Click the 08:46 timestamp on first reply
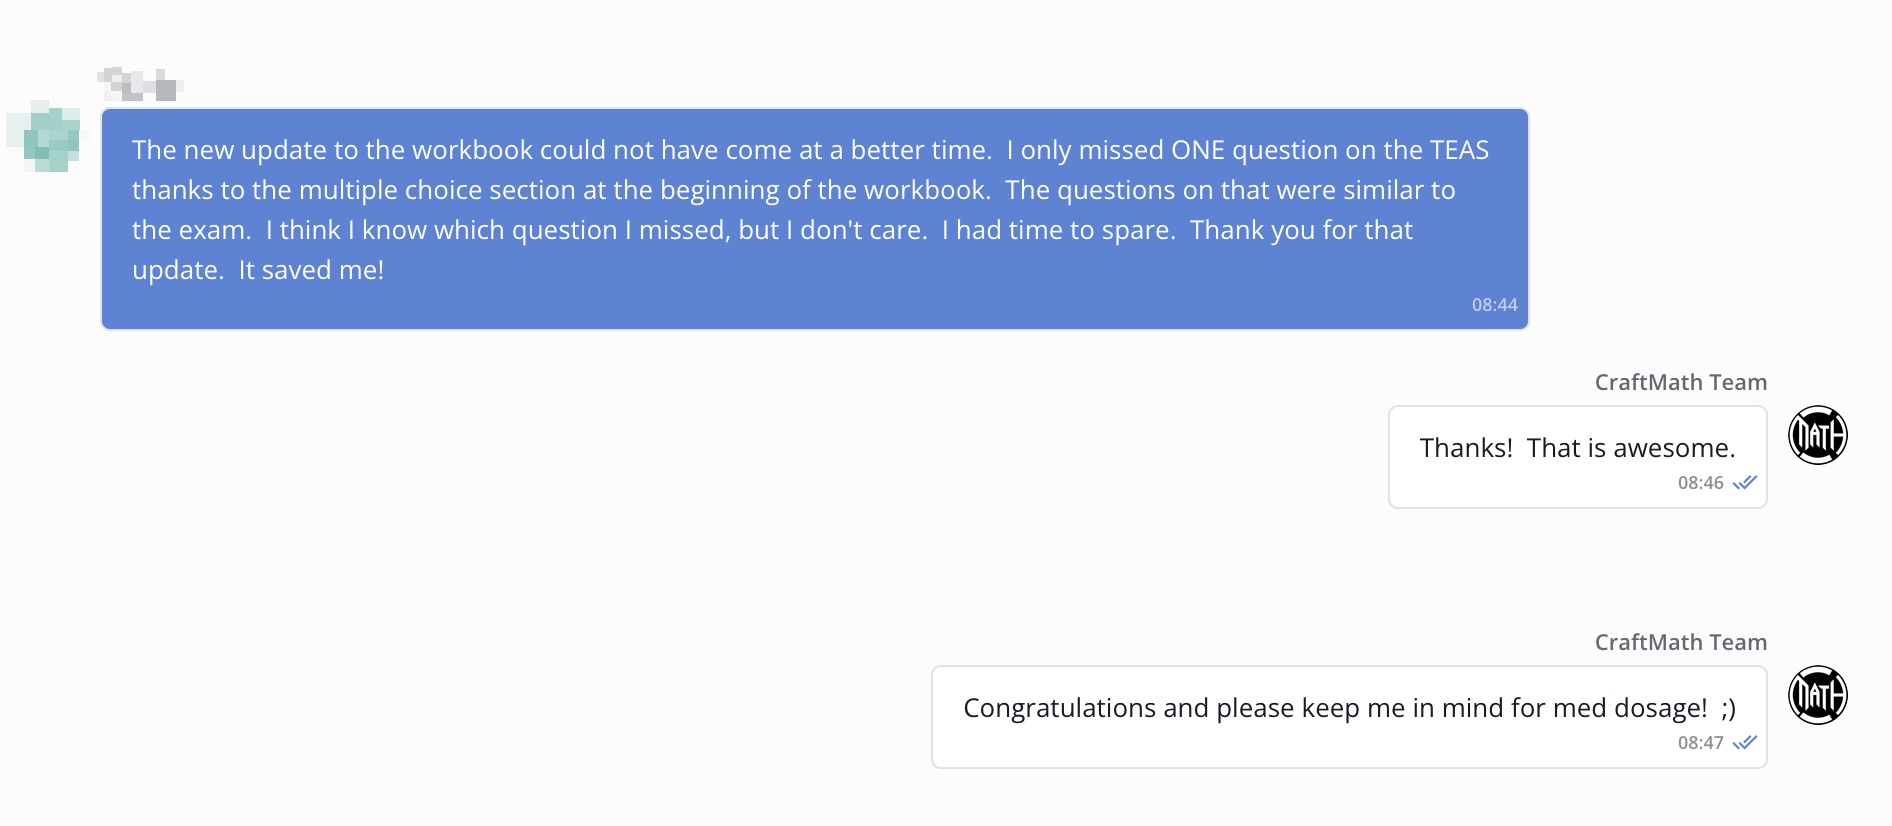Image resolution: width=1892 pixels, height=826 pixels. [x=1700, y=483]
